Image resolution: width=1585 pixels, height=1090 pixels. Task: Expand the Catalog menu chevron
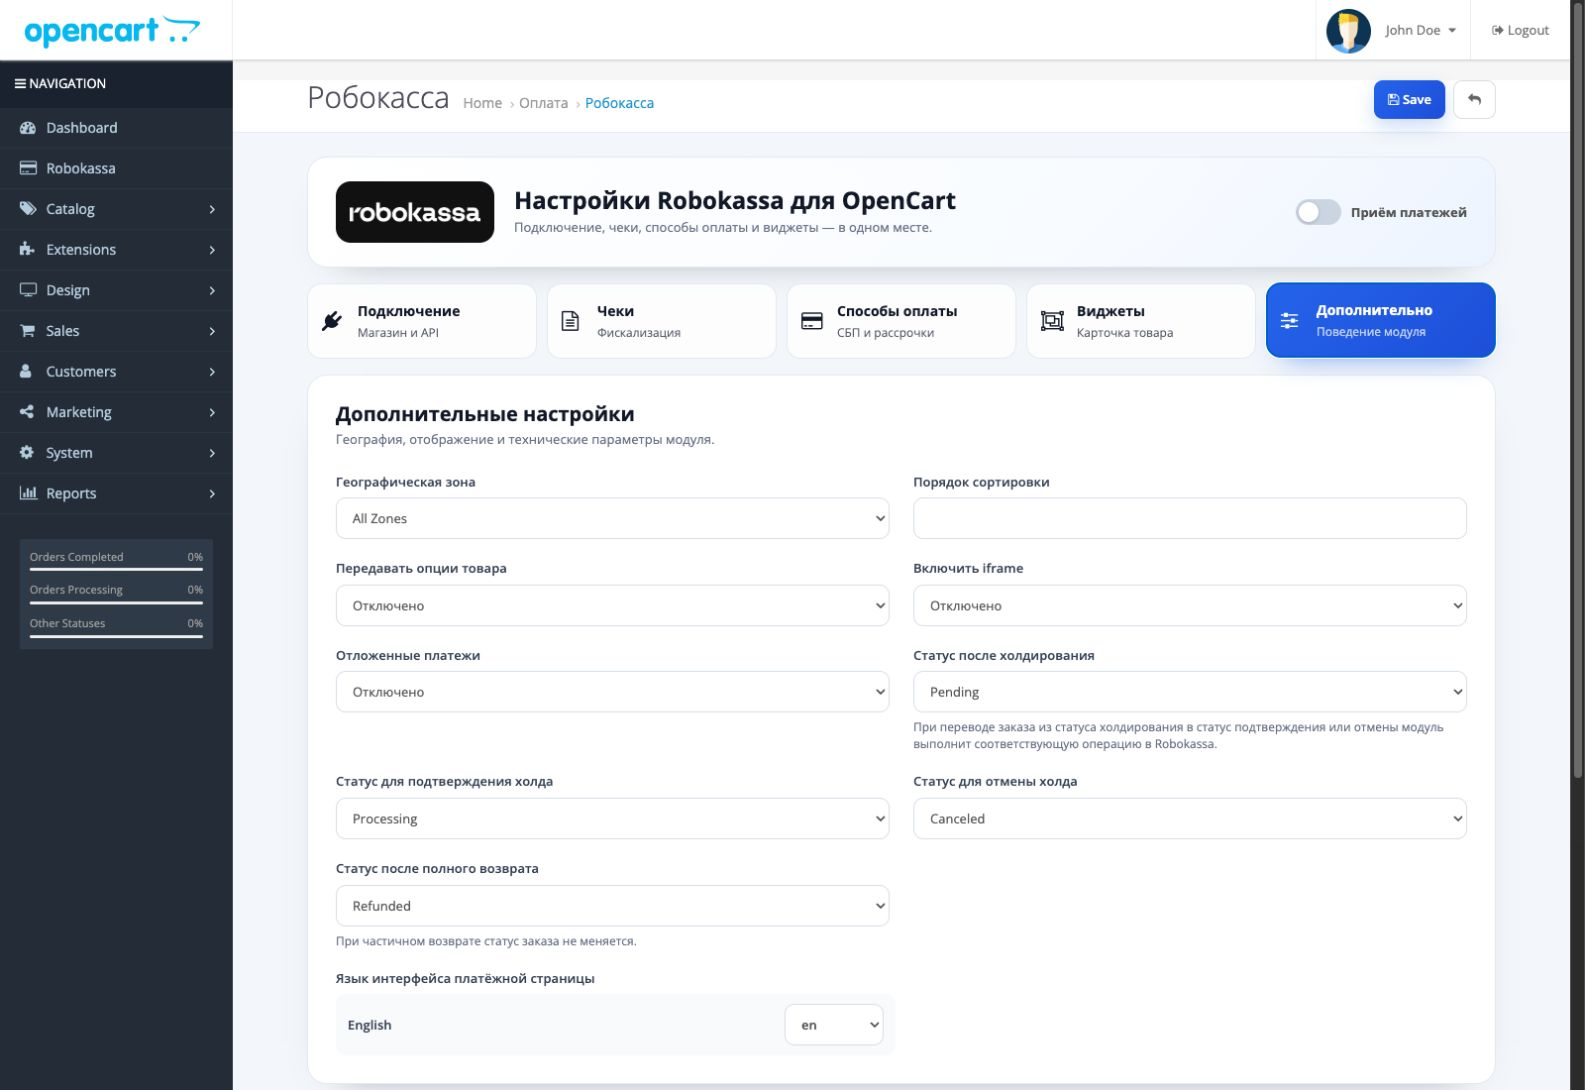pos(212,209)
